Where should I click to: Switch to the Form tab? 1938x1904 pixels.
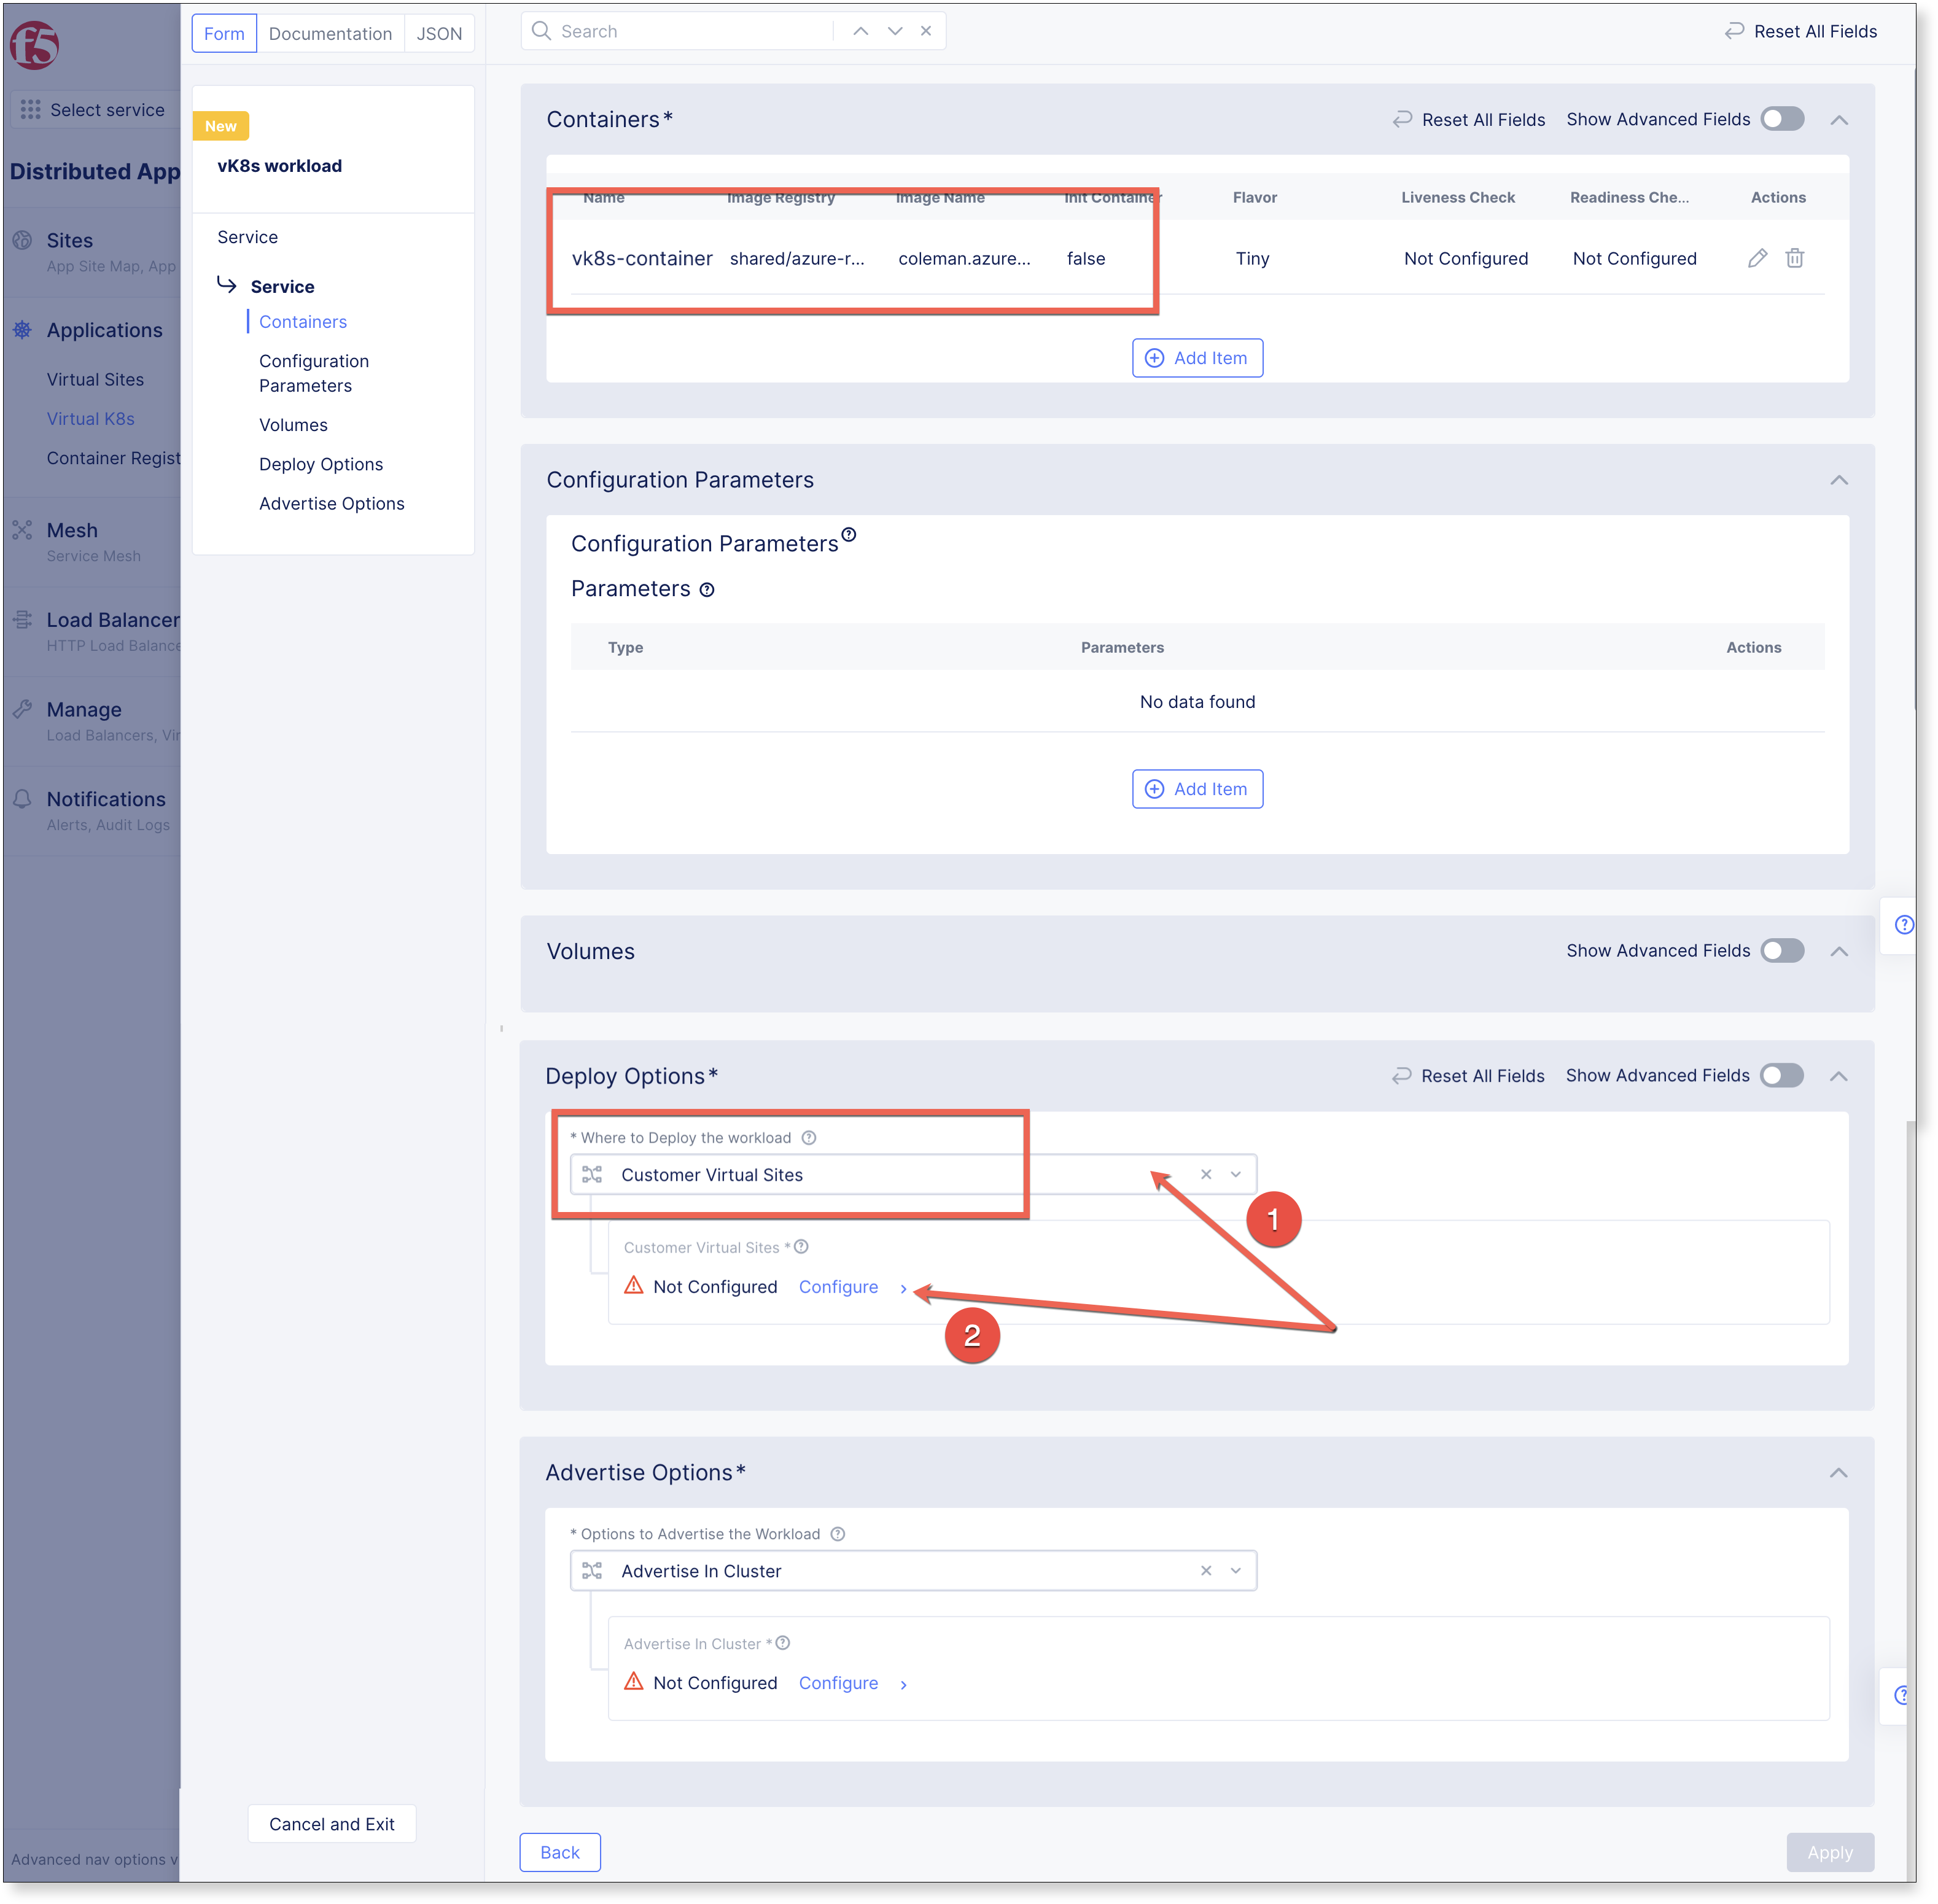coord(224,33)
